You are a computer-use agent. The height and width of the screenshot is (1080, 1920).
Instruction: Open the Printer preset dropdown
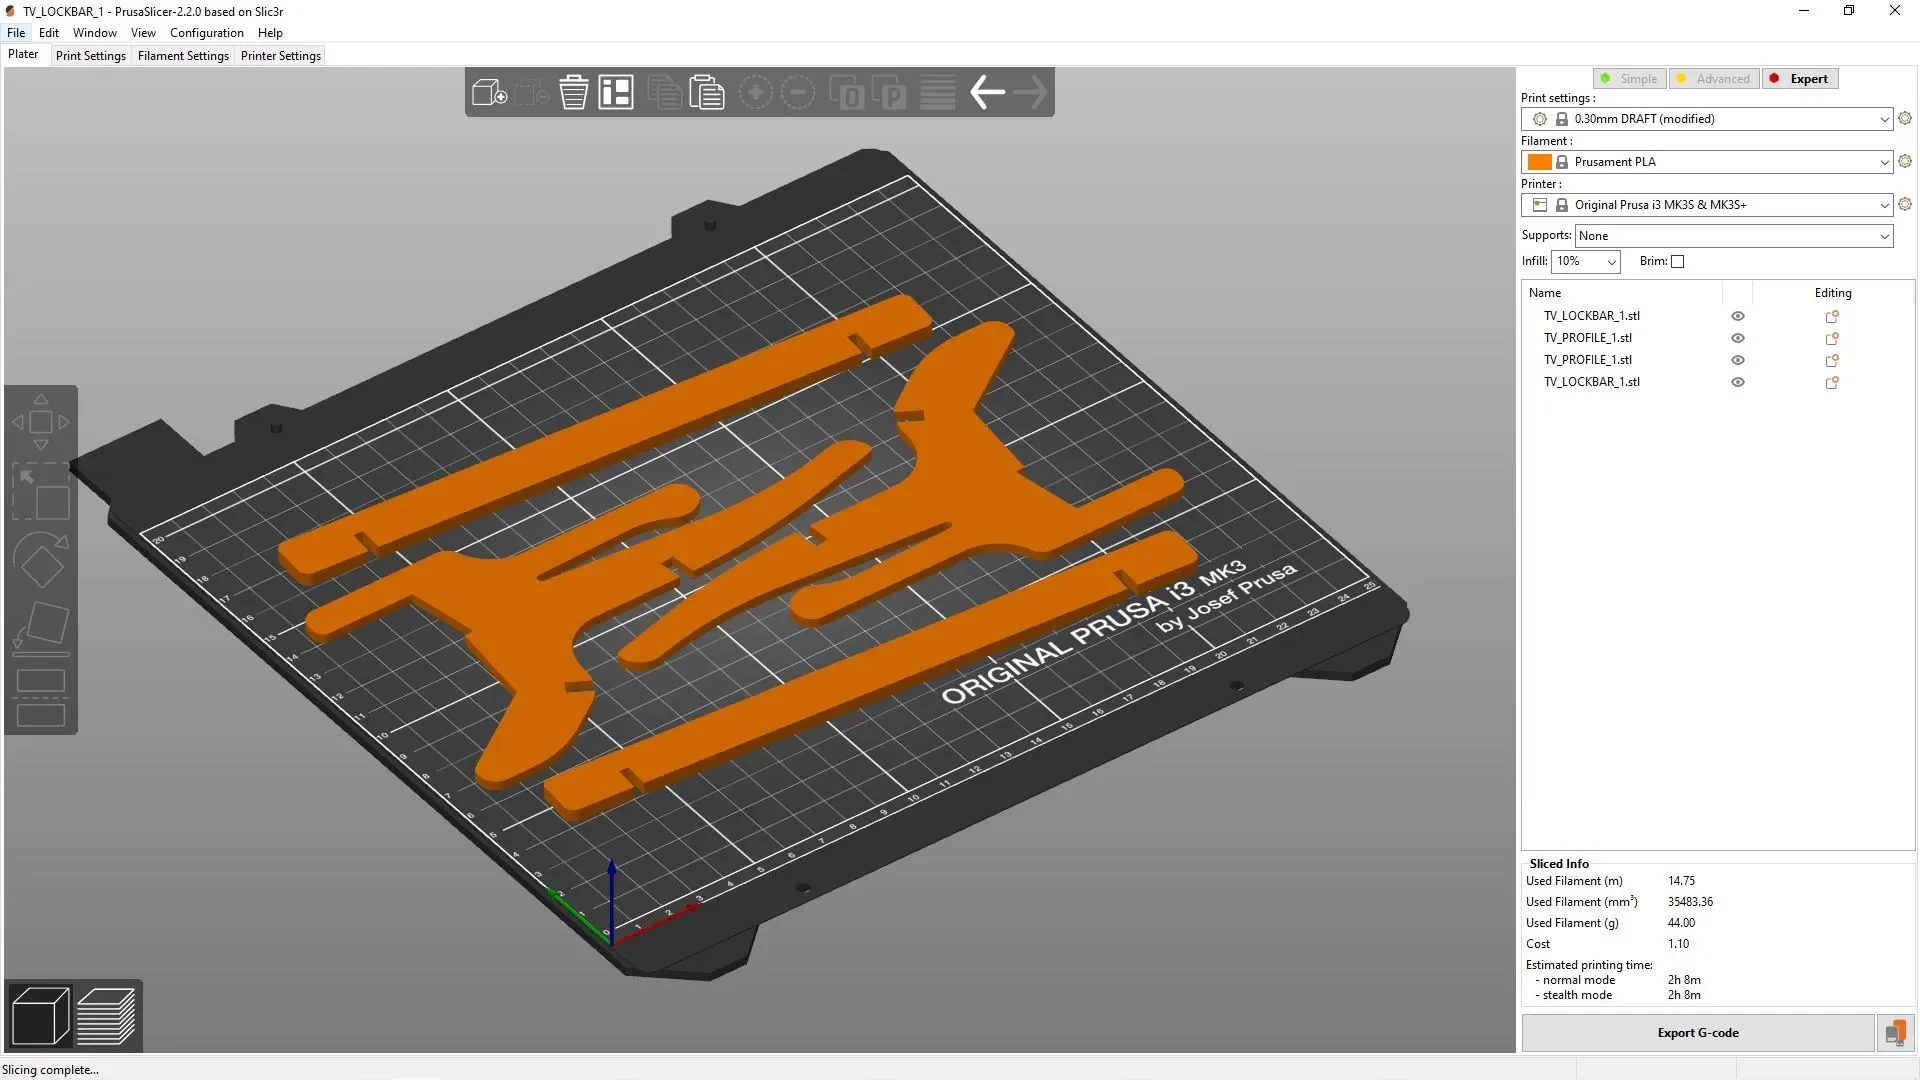point(1707,205)
